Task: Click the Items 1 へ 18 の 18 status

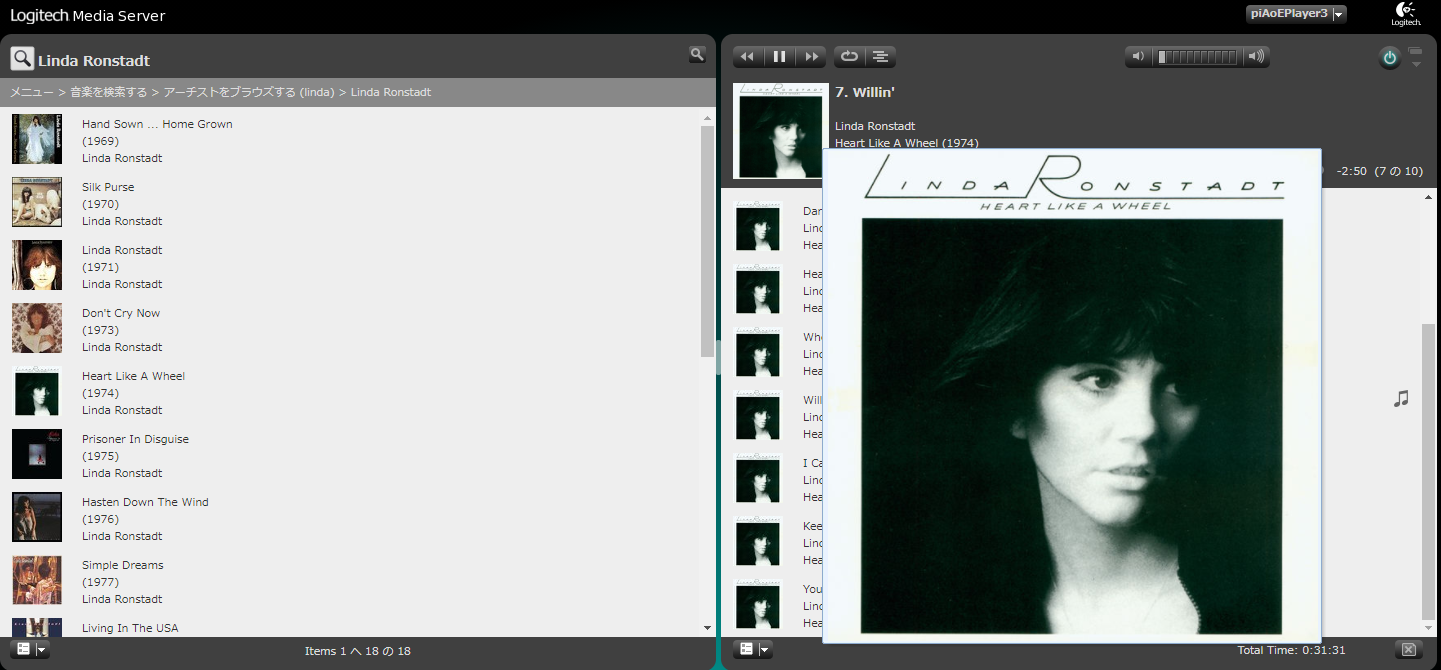Action: tap(358, 651)
